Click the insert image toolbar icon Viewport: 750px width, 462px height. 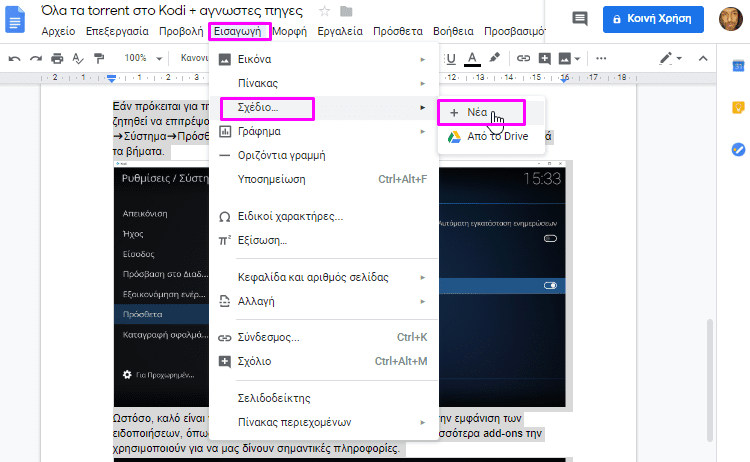pos(565,58)
